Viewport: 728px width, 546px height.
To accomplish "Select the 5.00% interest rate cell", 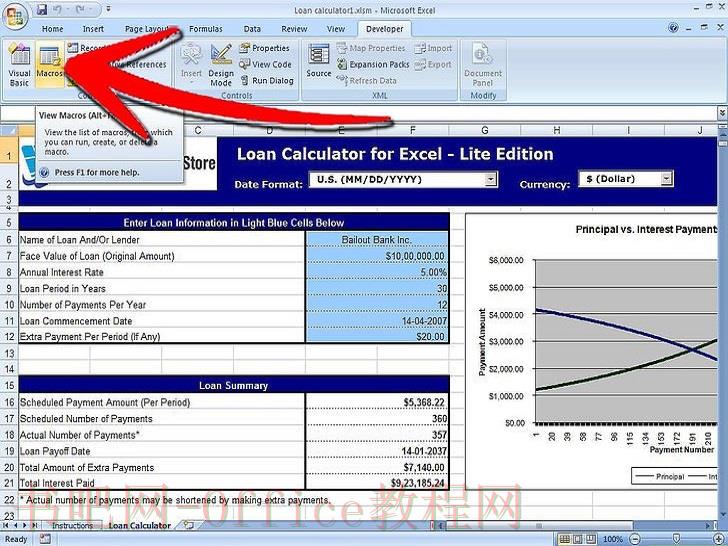I will point(377,272).
